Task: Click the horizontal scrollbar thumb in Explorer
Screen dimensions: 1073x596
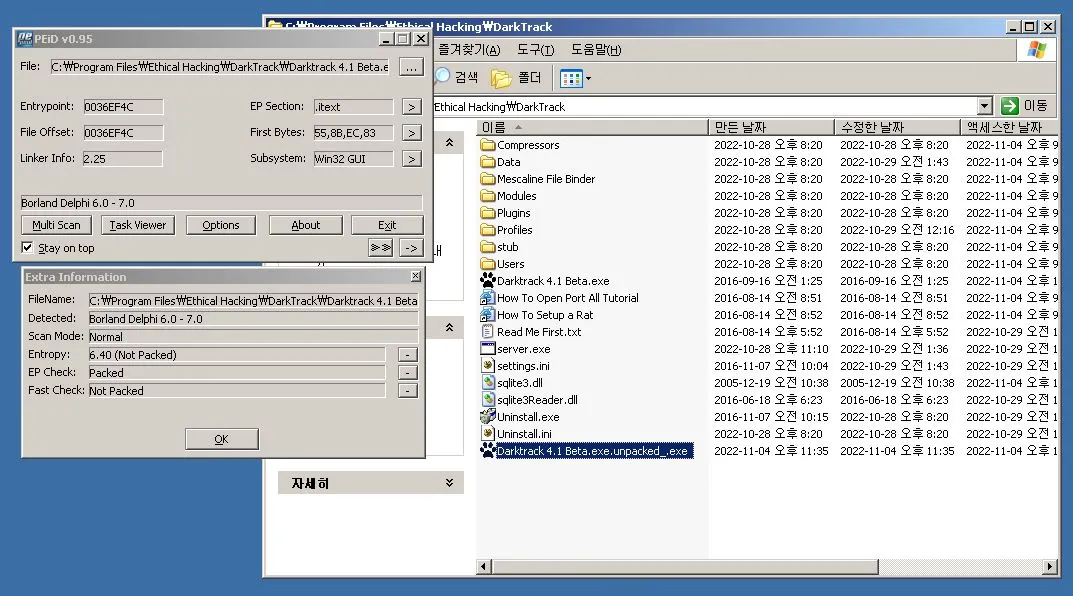Action: 684,567
